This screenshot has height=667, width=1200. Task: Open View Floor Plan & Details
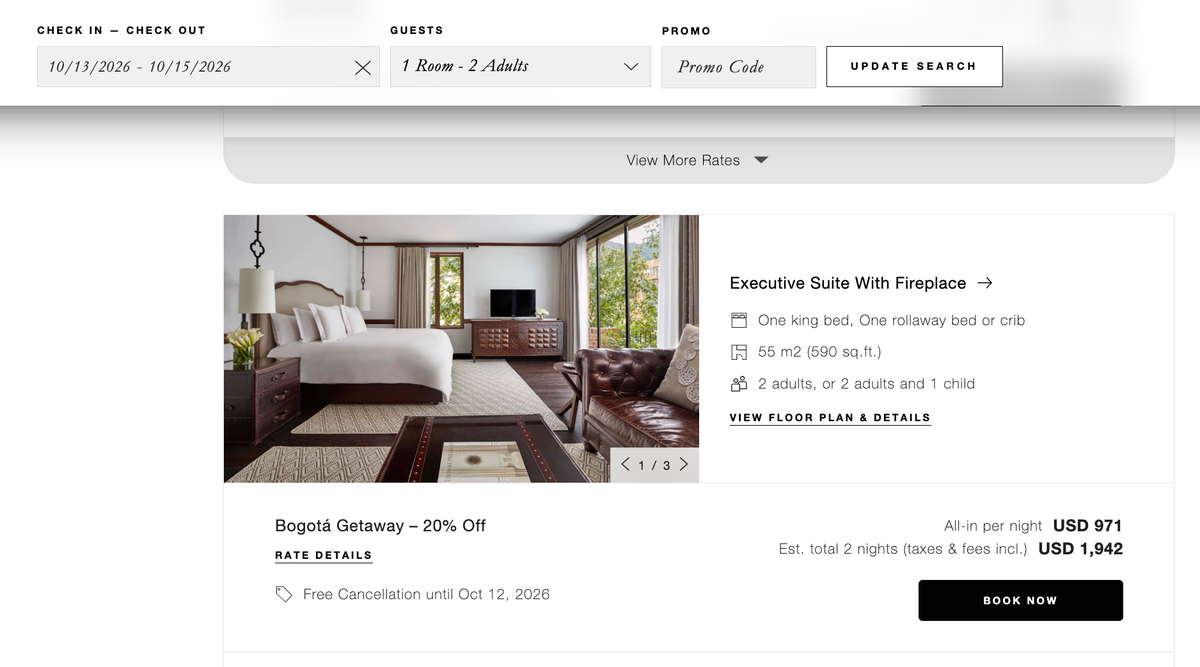830,418
